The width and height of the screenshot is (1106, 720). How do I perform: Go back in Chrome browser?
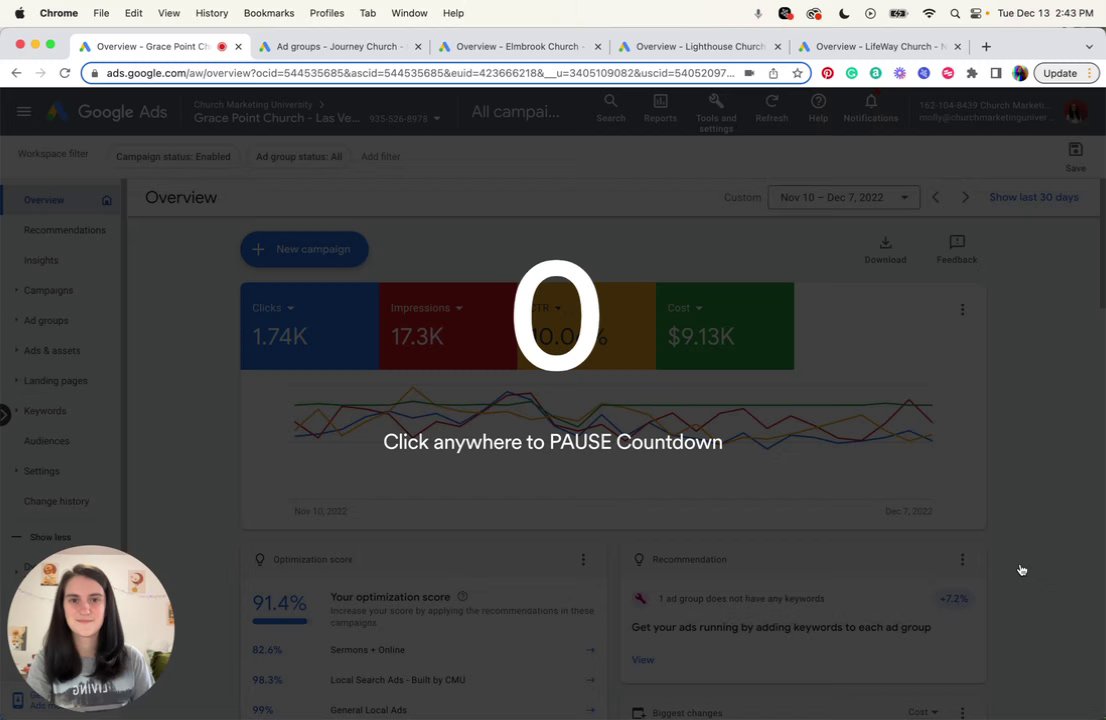pos(16,73)
